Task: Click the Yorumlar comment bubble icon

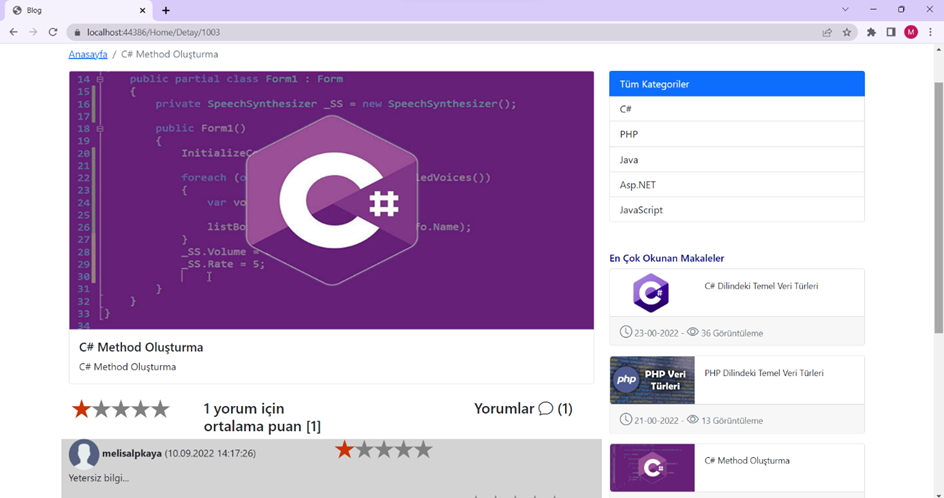Action: (545, 409)
